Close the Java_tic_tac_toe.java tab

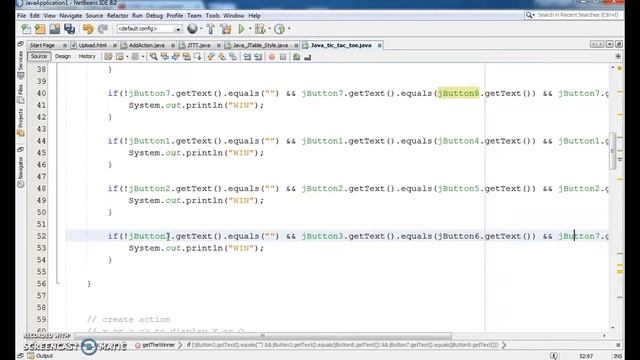(380, 45)
